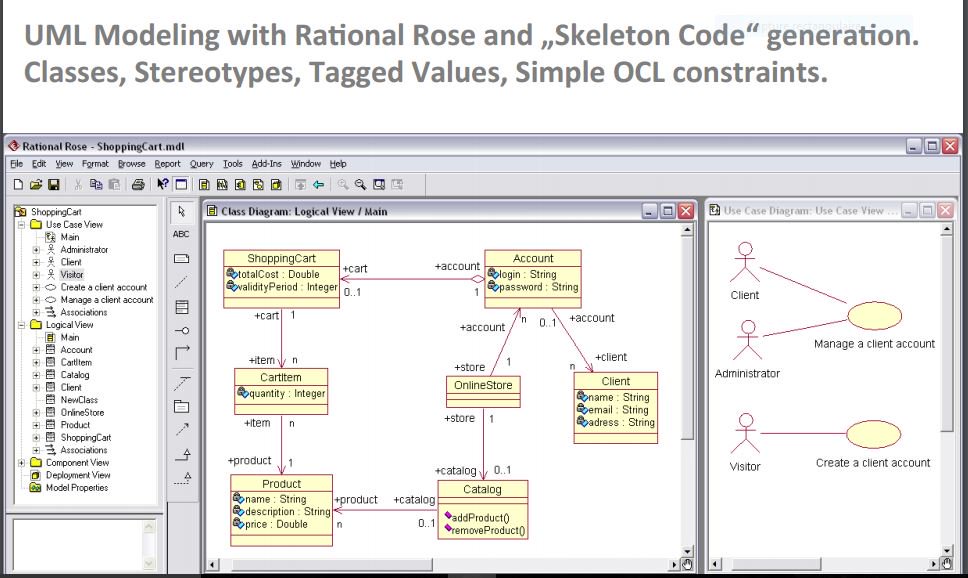The image size is (968, 578).
Task: Select the CartItem class in the browser tree
Action: pos(76,362)
